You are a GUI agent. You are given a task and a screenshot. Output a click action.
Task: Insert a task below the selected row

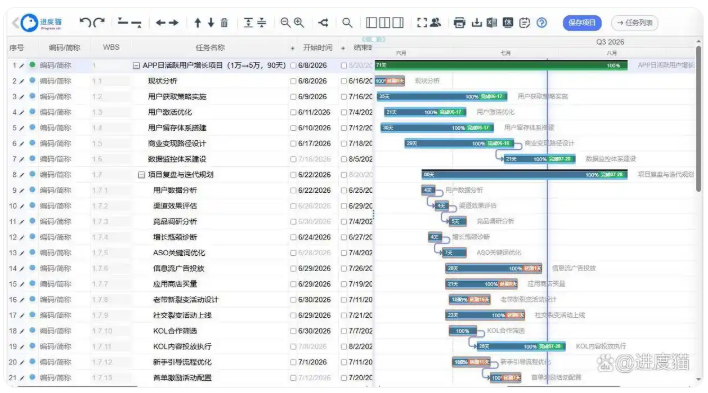pos(136,23)
